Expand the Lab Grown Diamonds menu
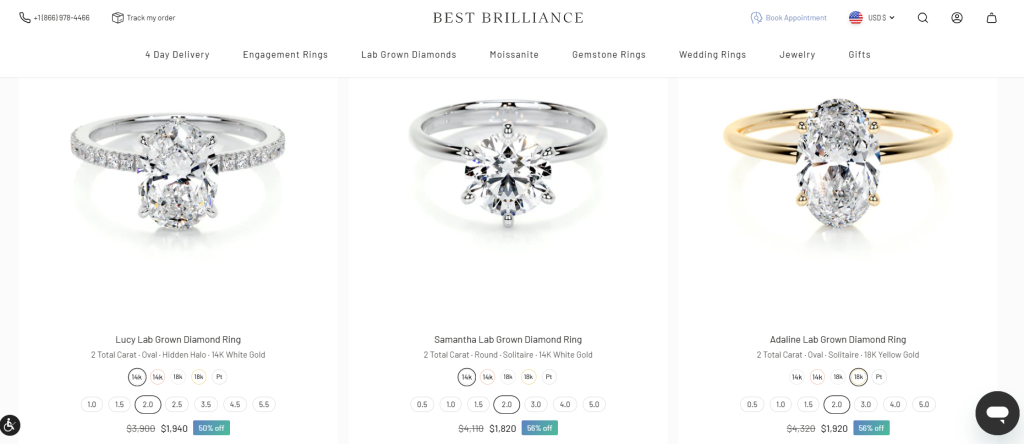Screen dimensions: 1024x444 409,55
